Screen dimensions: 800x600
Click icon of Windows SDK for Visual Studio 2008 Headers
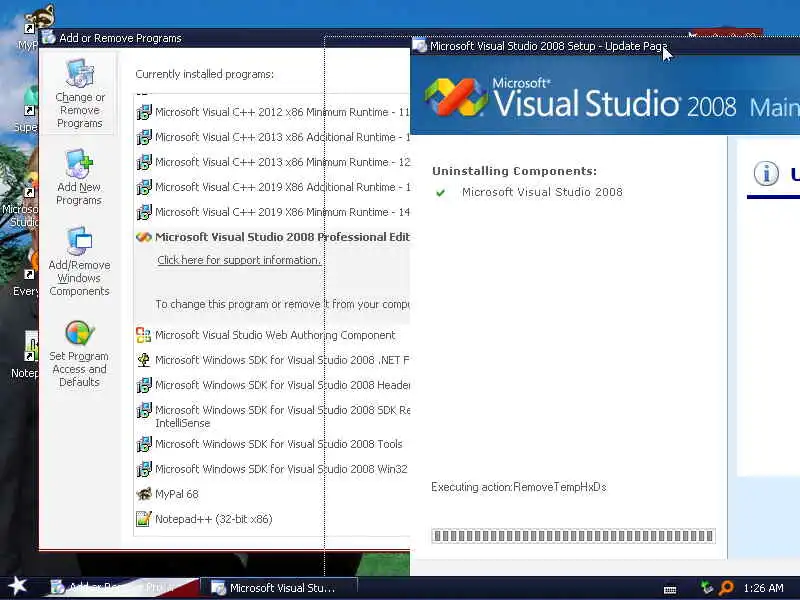144,385
